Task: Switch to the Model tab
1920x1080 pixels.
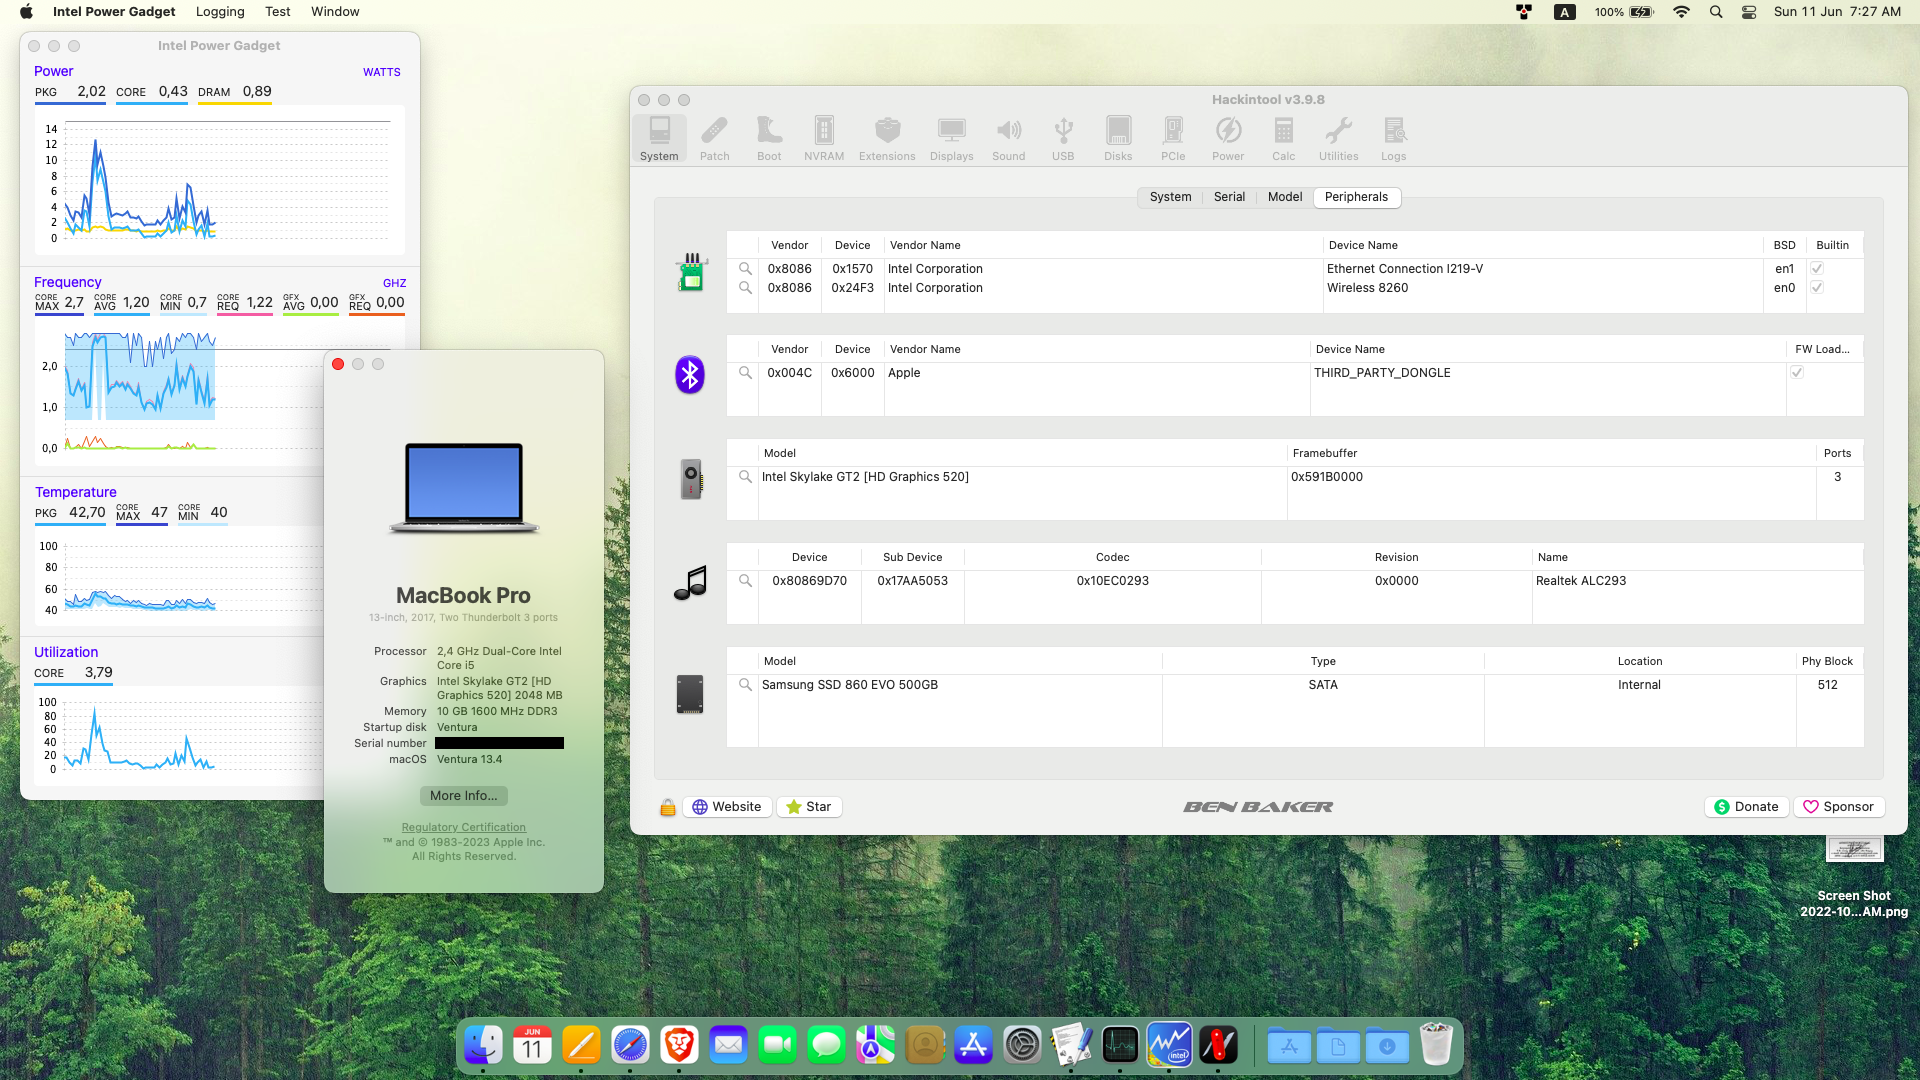Action: (x=1284, y=197)
